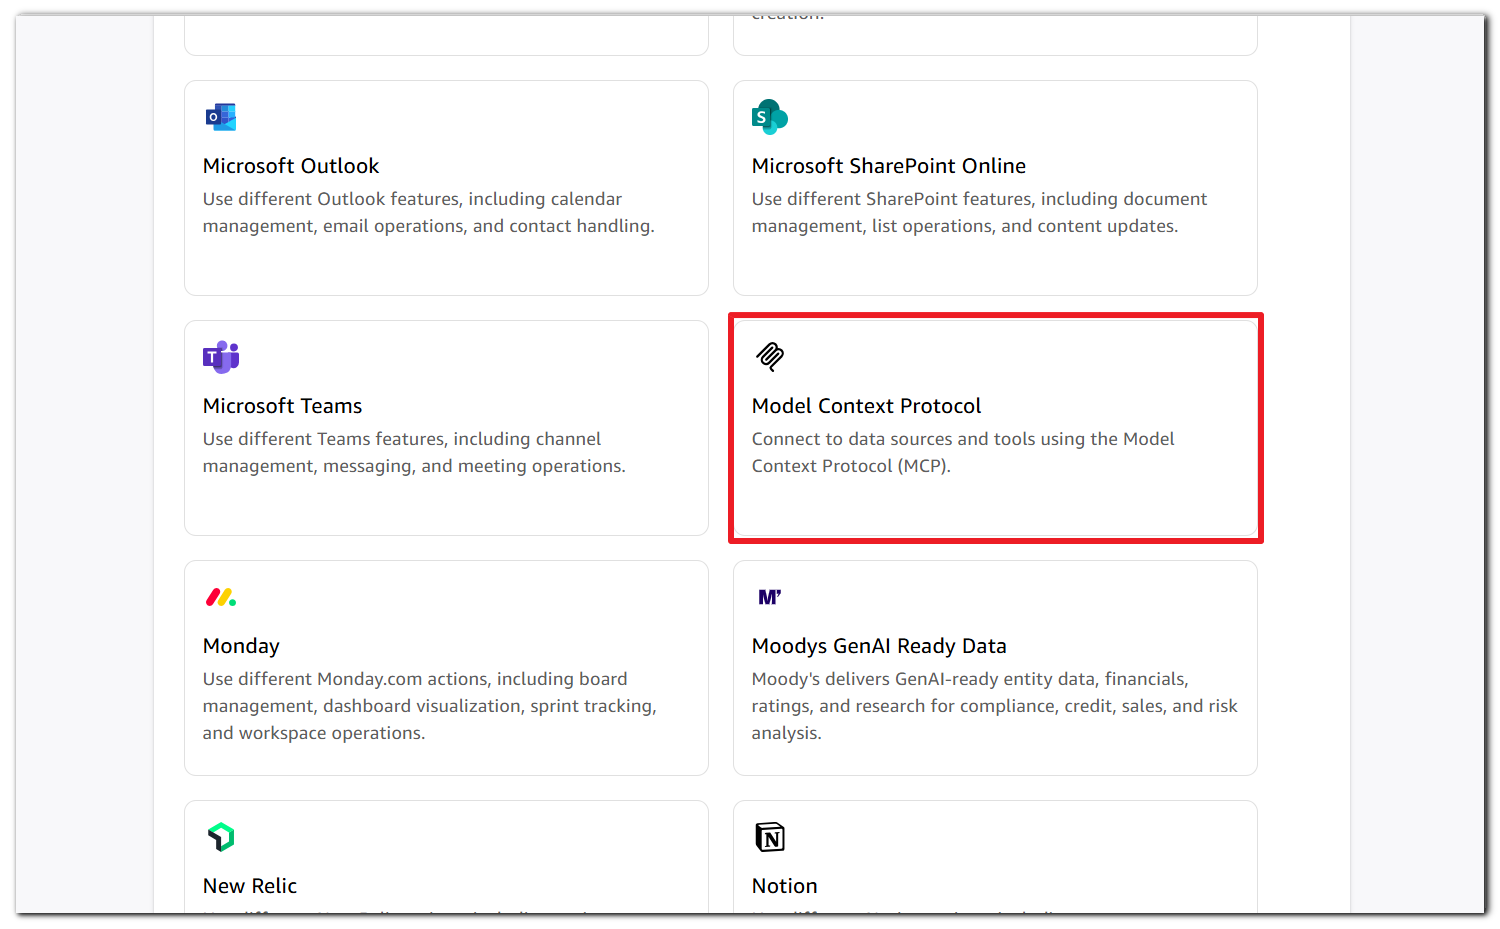Open the Monday card title

pyautogui.click(x=241, y=646)
